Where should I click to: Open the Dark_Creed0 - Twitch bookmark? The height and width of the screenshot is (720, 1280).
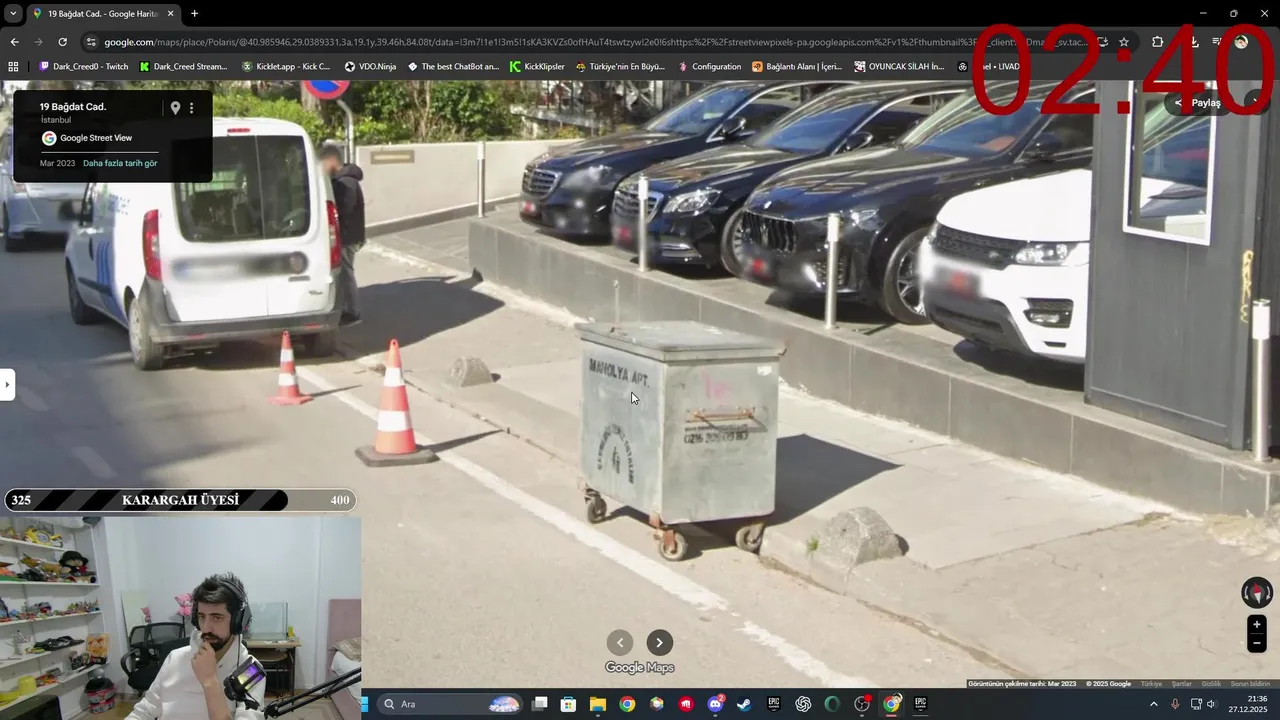click(83, 66)
